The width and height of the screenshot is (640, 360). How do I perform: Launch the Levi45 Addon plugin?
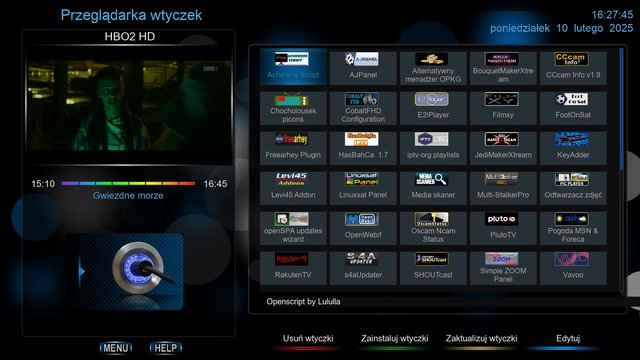293,187
